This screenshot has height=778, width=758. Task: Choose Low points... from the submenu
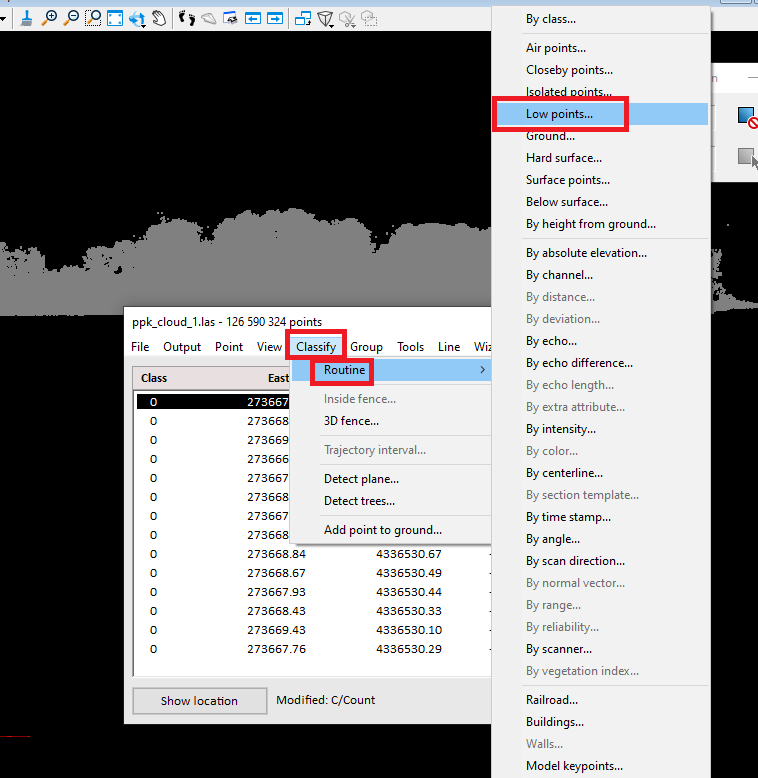[559, 114]
